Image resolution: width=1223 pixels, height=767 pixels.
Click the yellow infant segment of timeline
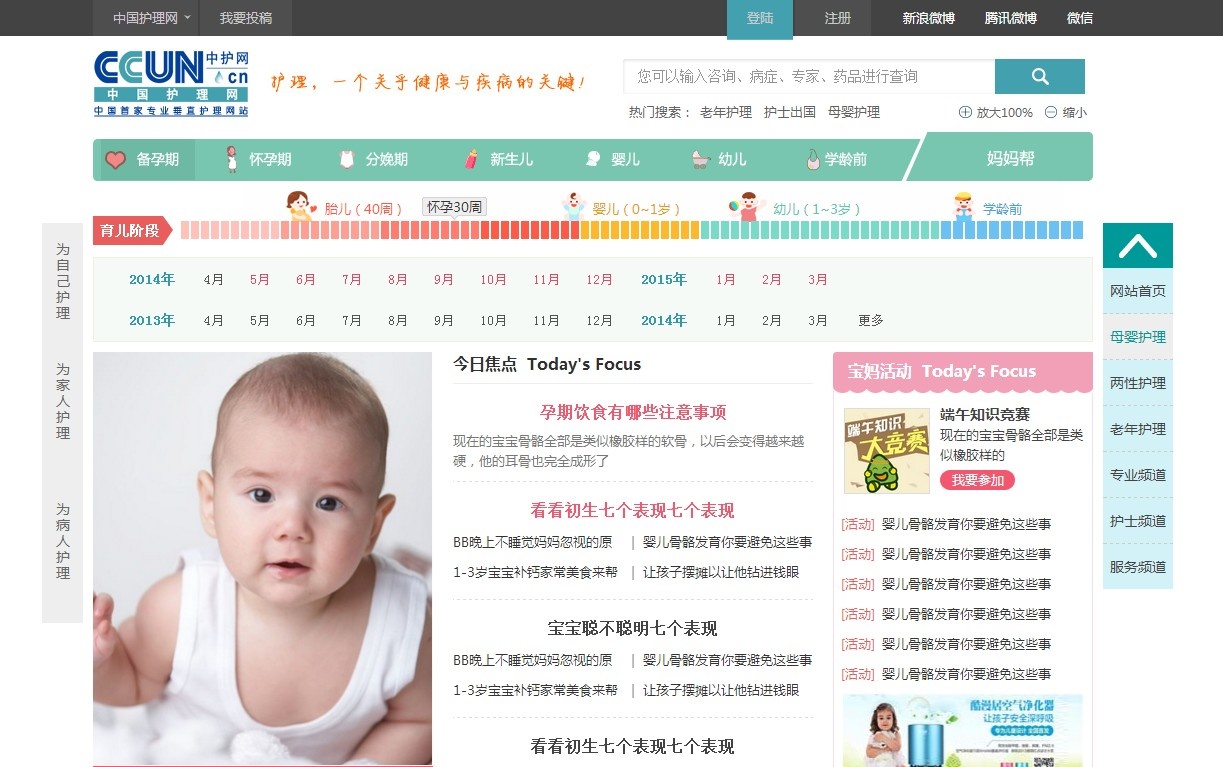(640, 231)
